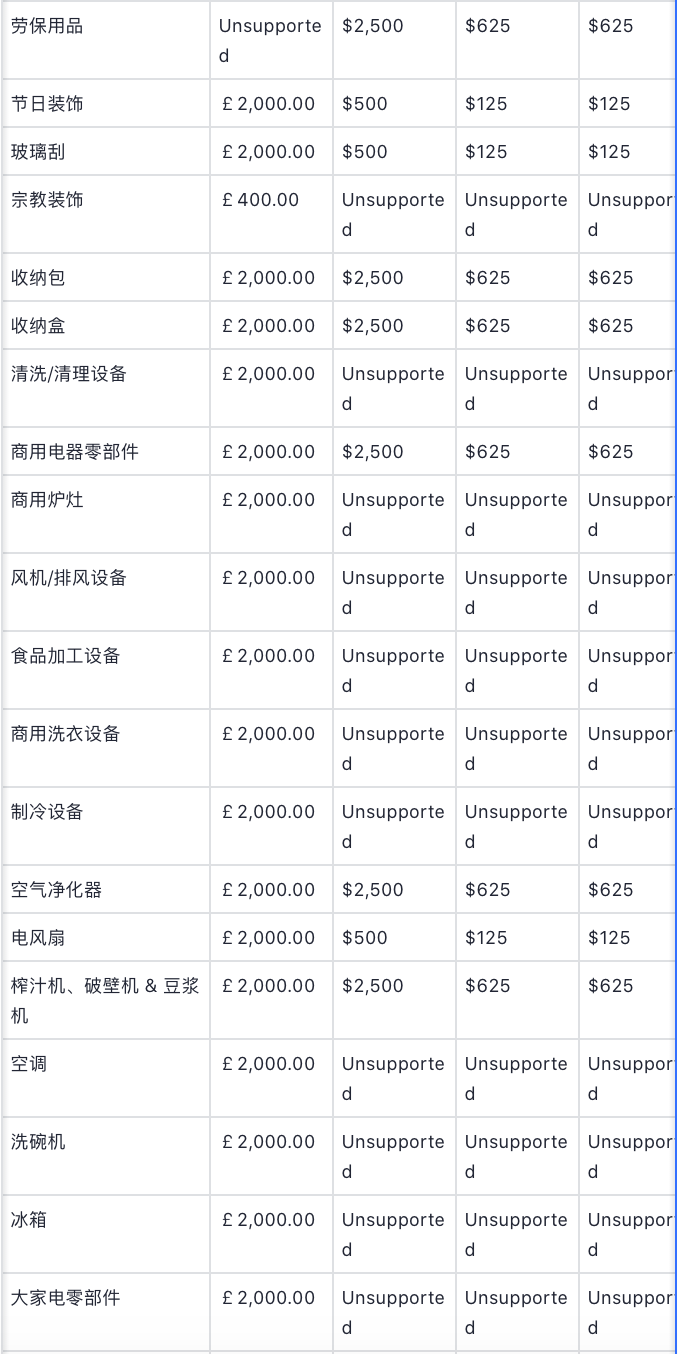The image size is (678, 1354).
Task: Click the 商用洗衣设备 category cell
Action: coord(65,734)
